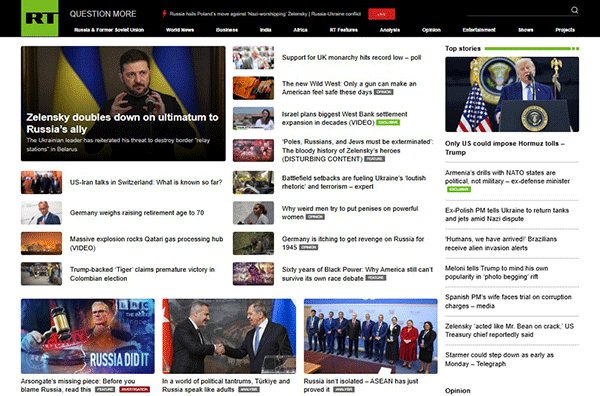Open Russia isn't isolated ASEAN article title
Screen dimensions: 600x396
pyautogui.click(x=361, y=385)
